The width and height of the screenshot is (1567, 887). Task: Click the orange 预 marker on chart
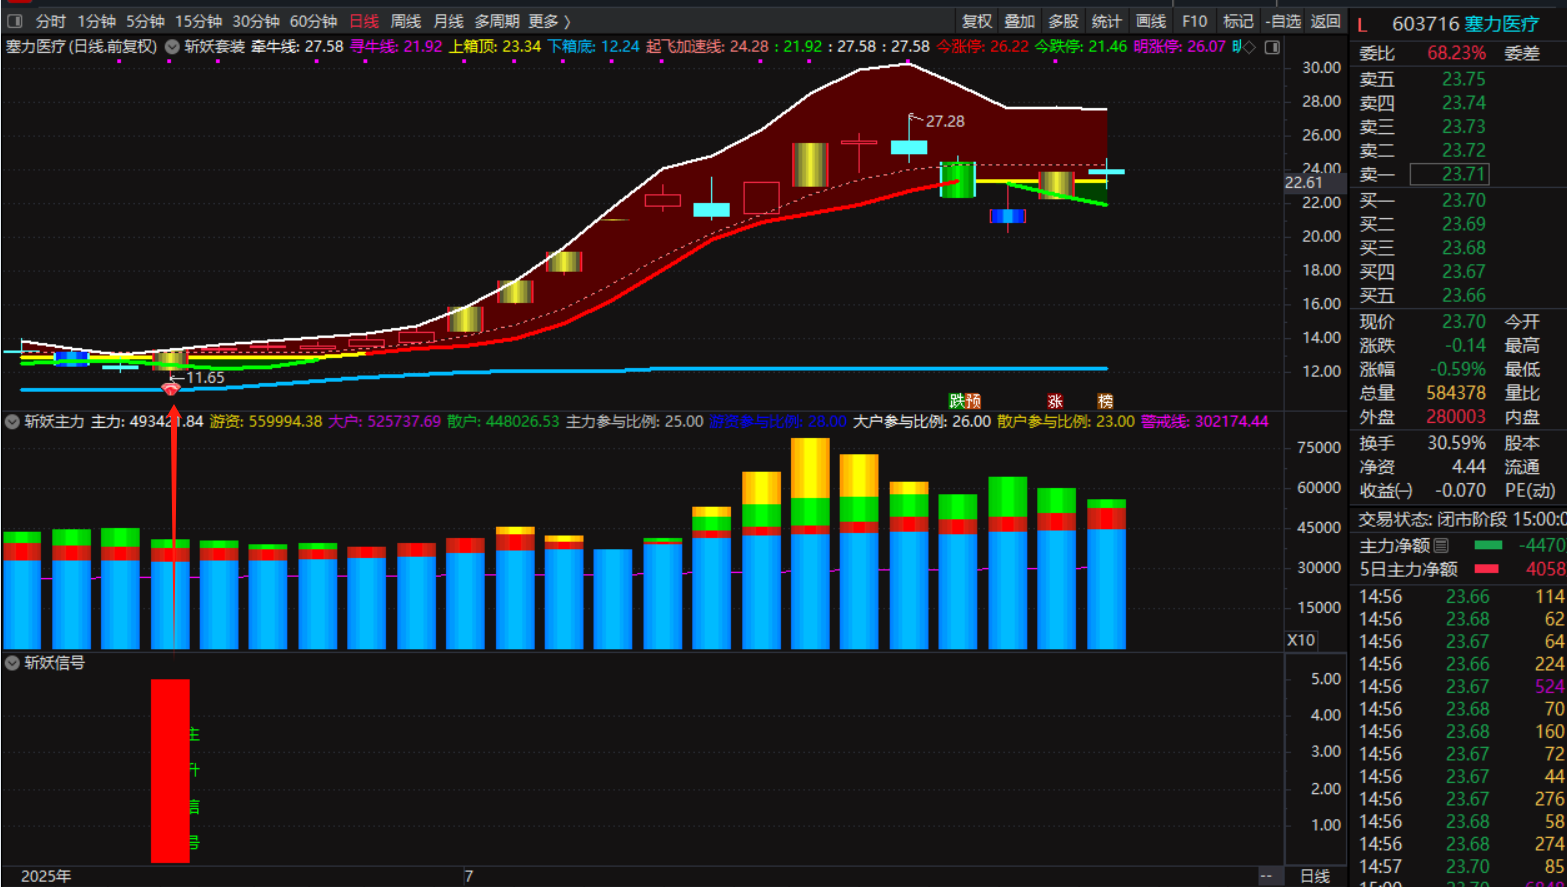[973, 401]
